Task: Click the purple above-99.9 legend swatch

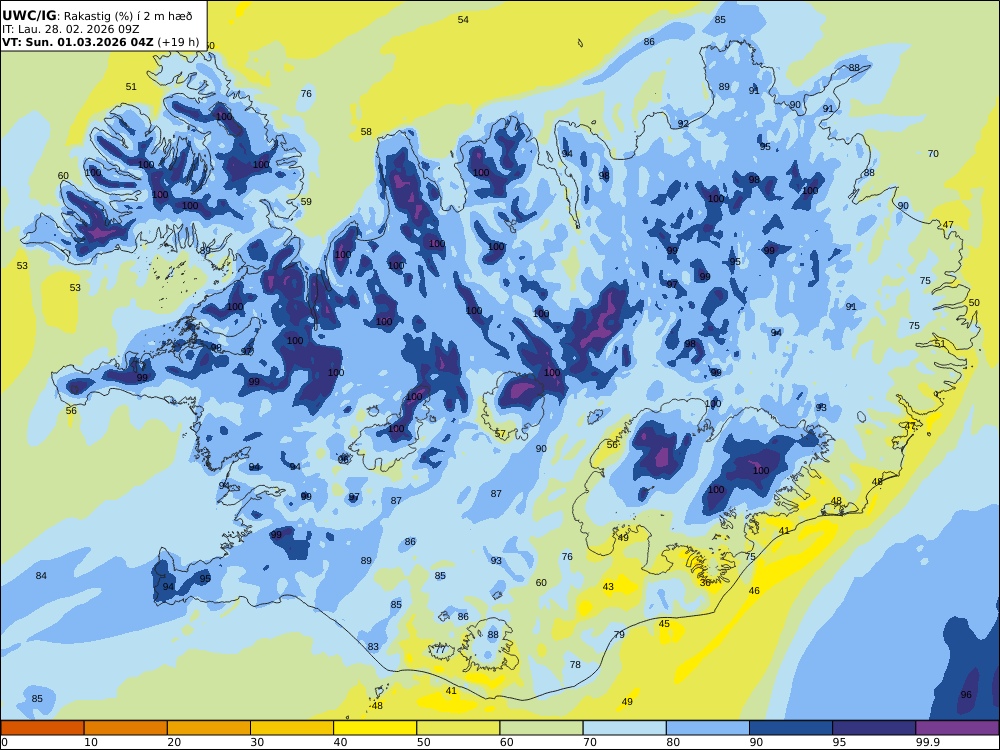Action: [957, 728]
